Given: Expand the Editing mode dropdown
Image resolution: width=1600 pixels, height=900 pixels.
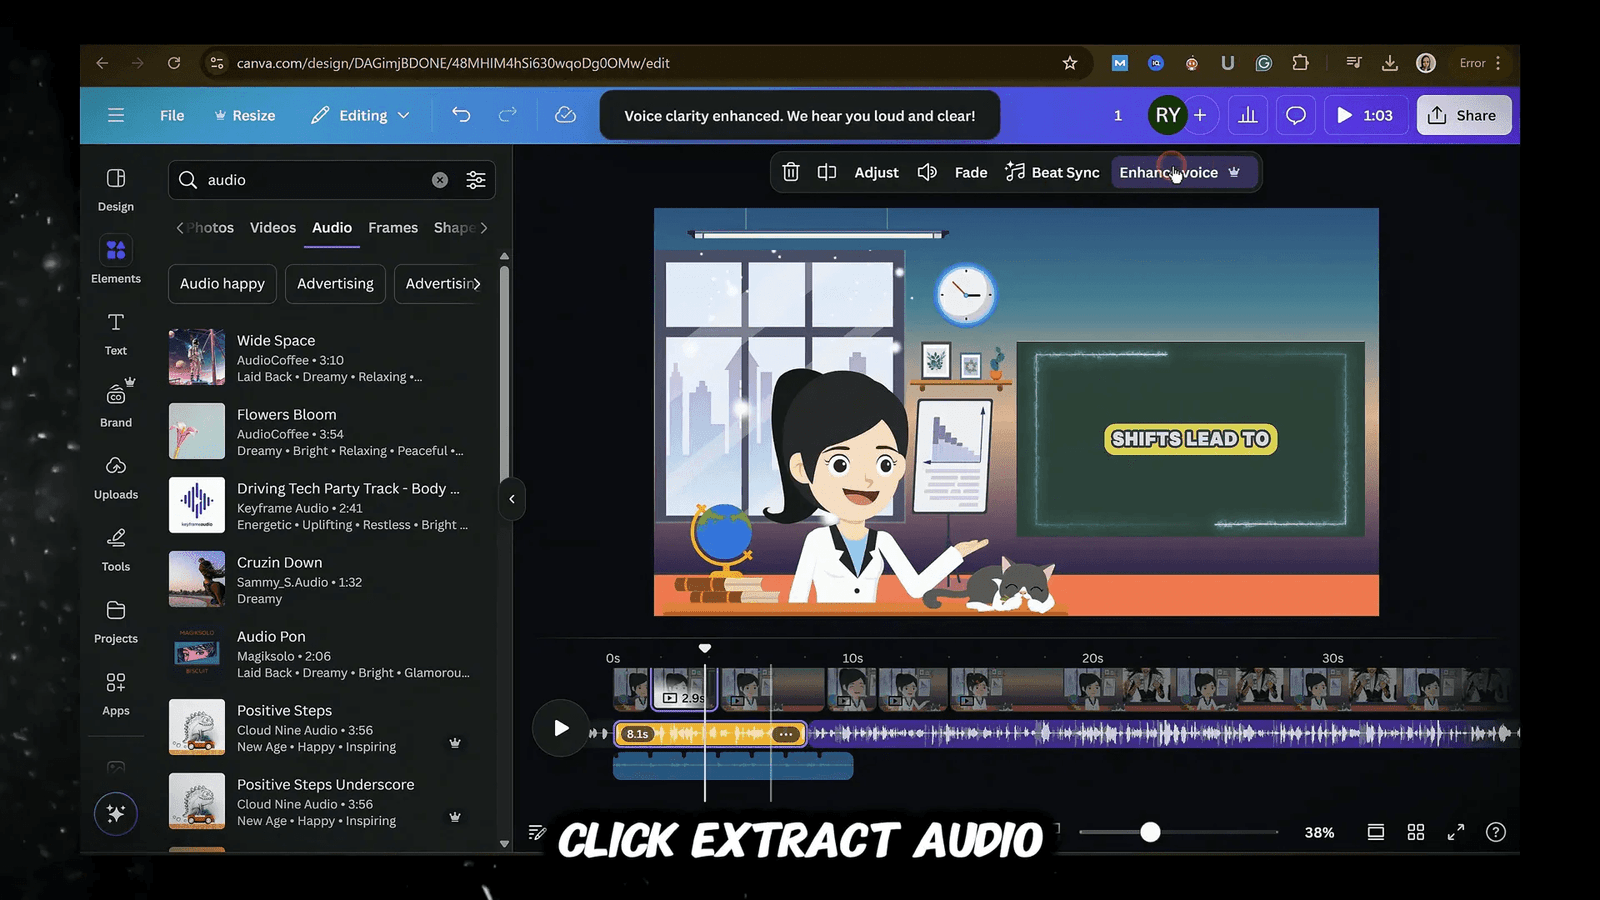Looking at the screenshot, I should coord(360,115).
